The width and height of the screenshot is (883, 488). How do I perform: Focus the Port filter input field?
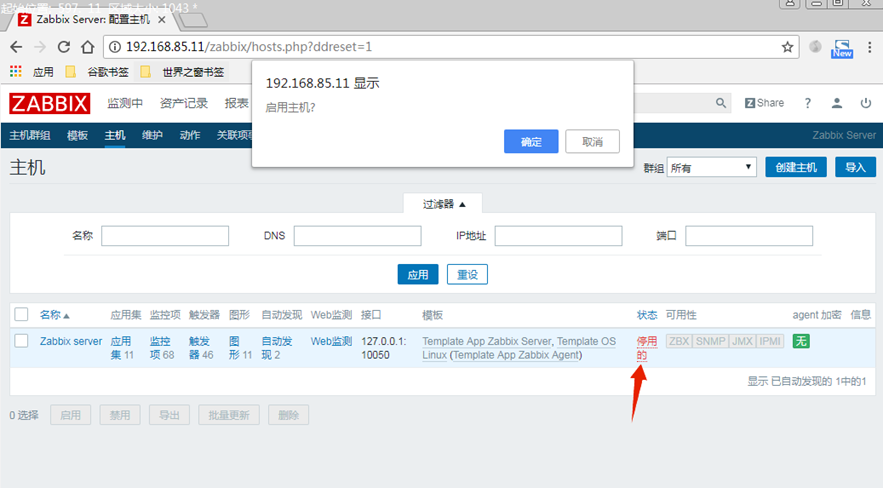coord(749,236)
